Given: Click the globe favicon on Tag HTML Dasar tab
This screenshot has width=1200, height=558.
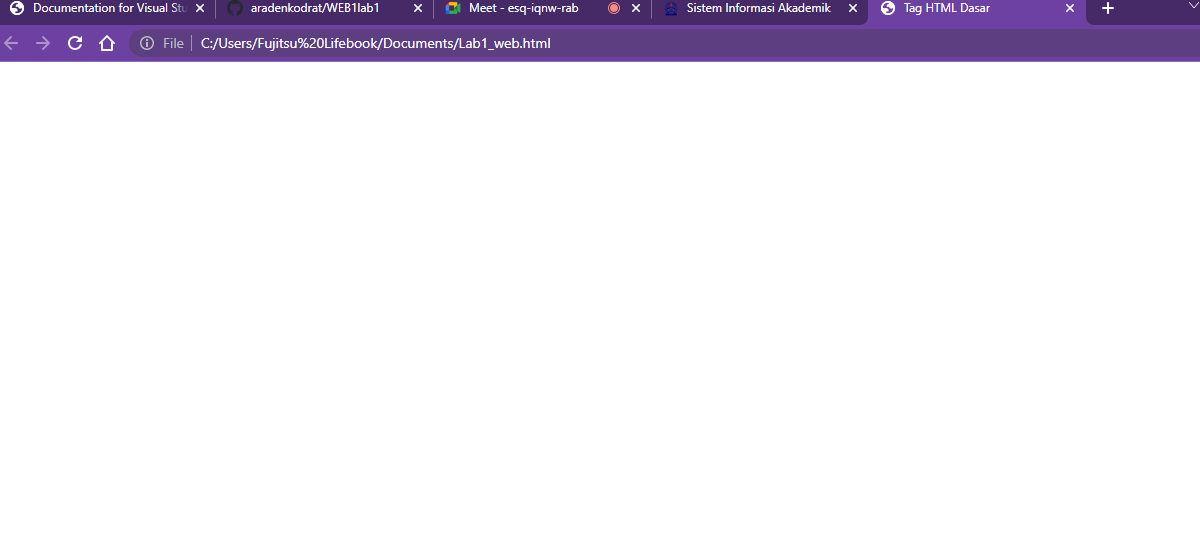Looking at the screenshot, I should [888, 8].
